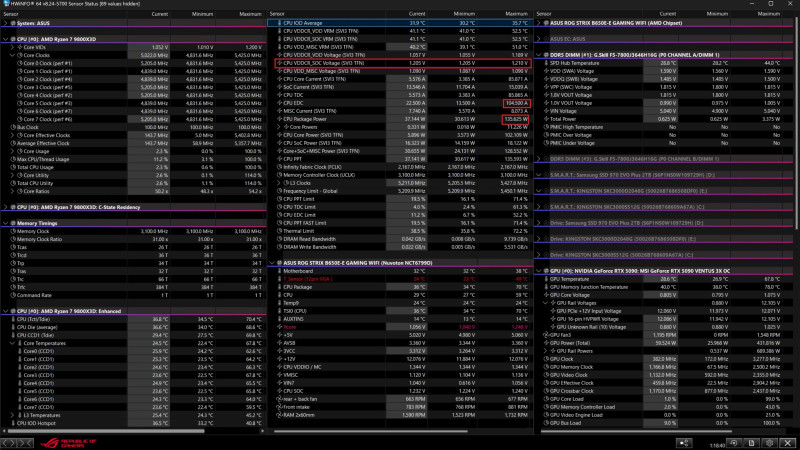Collapse the GPU [#0] NVIDIA GeForce RTX 5090 group
This screenshot has width=800, height=450.
point(539,271)
